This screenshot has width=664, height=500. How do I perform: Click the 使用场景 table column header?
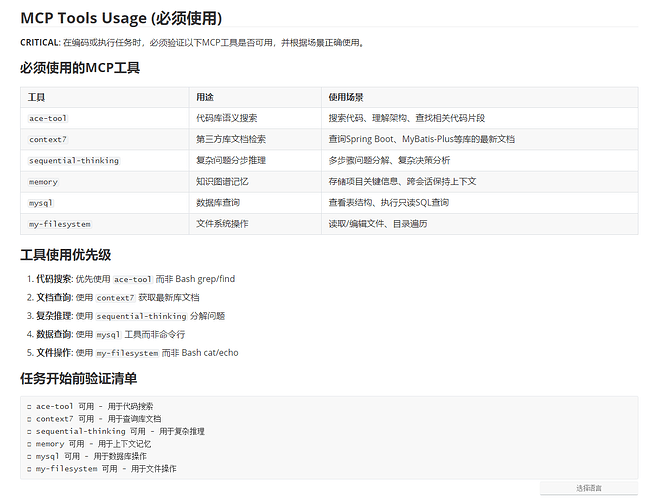tap(346, 97)
